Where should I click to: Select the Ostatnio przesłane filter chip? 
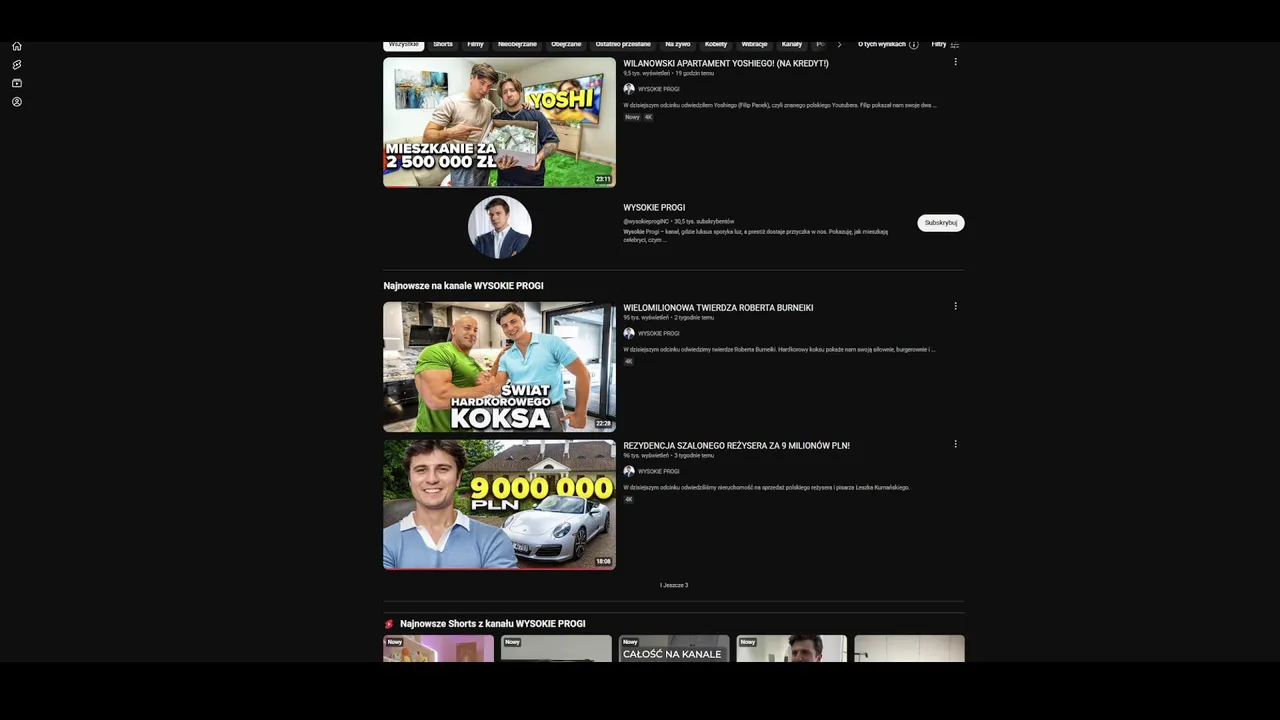[623, 44]
